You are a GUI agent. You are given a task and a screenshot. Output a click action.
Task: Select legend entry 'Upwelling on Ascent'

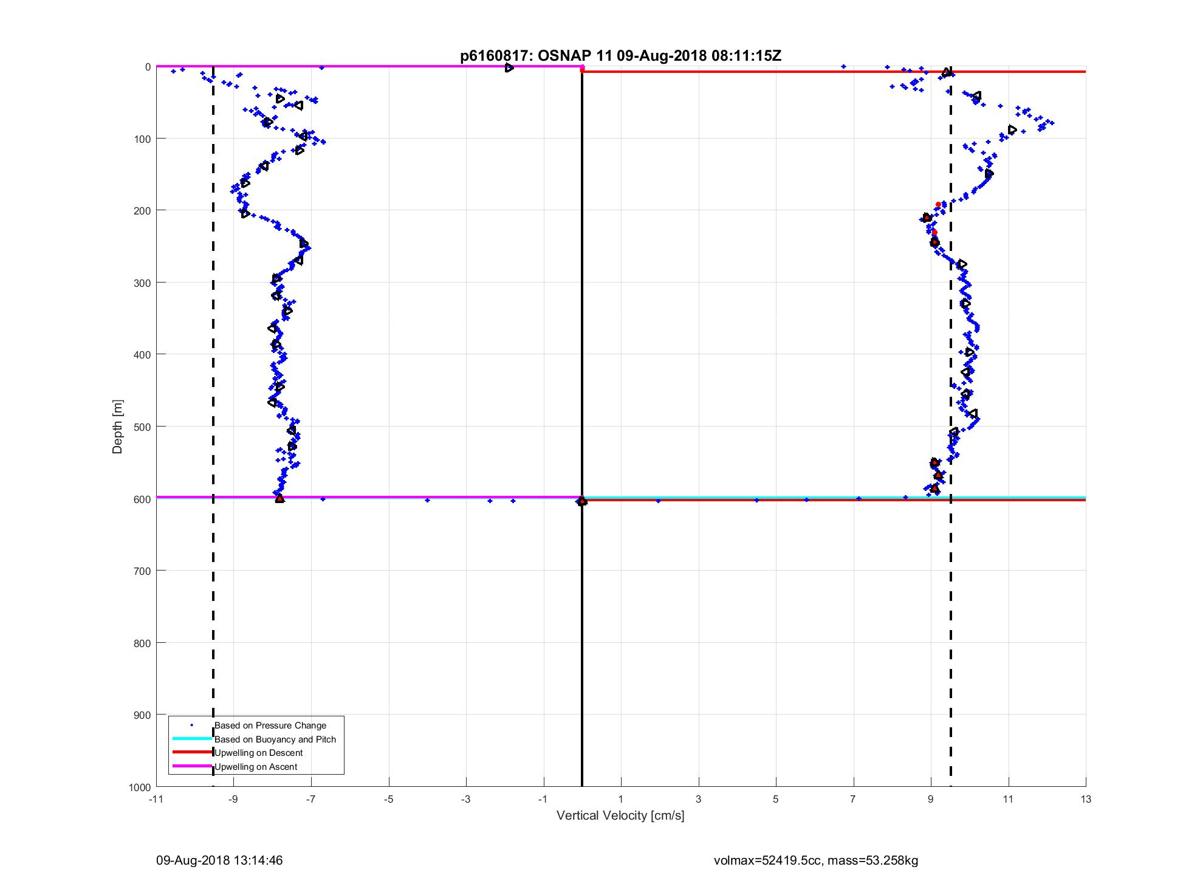(x=255, y=767)
